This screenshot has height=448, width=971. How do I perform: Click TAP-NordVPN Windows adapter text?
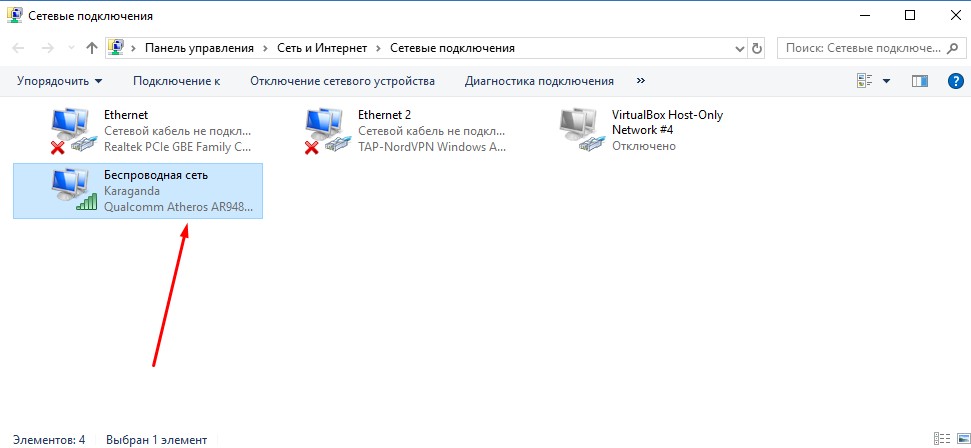coord(432,147)
